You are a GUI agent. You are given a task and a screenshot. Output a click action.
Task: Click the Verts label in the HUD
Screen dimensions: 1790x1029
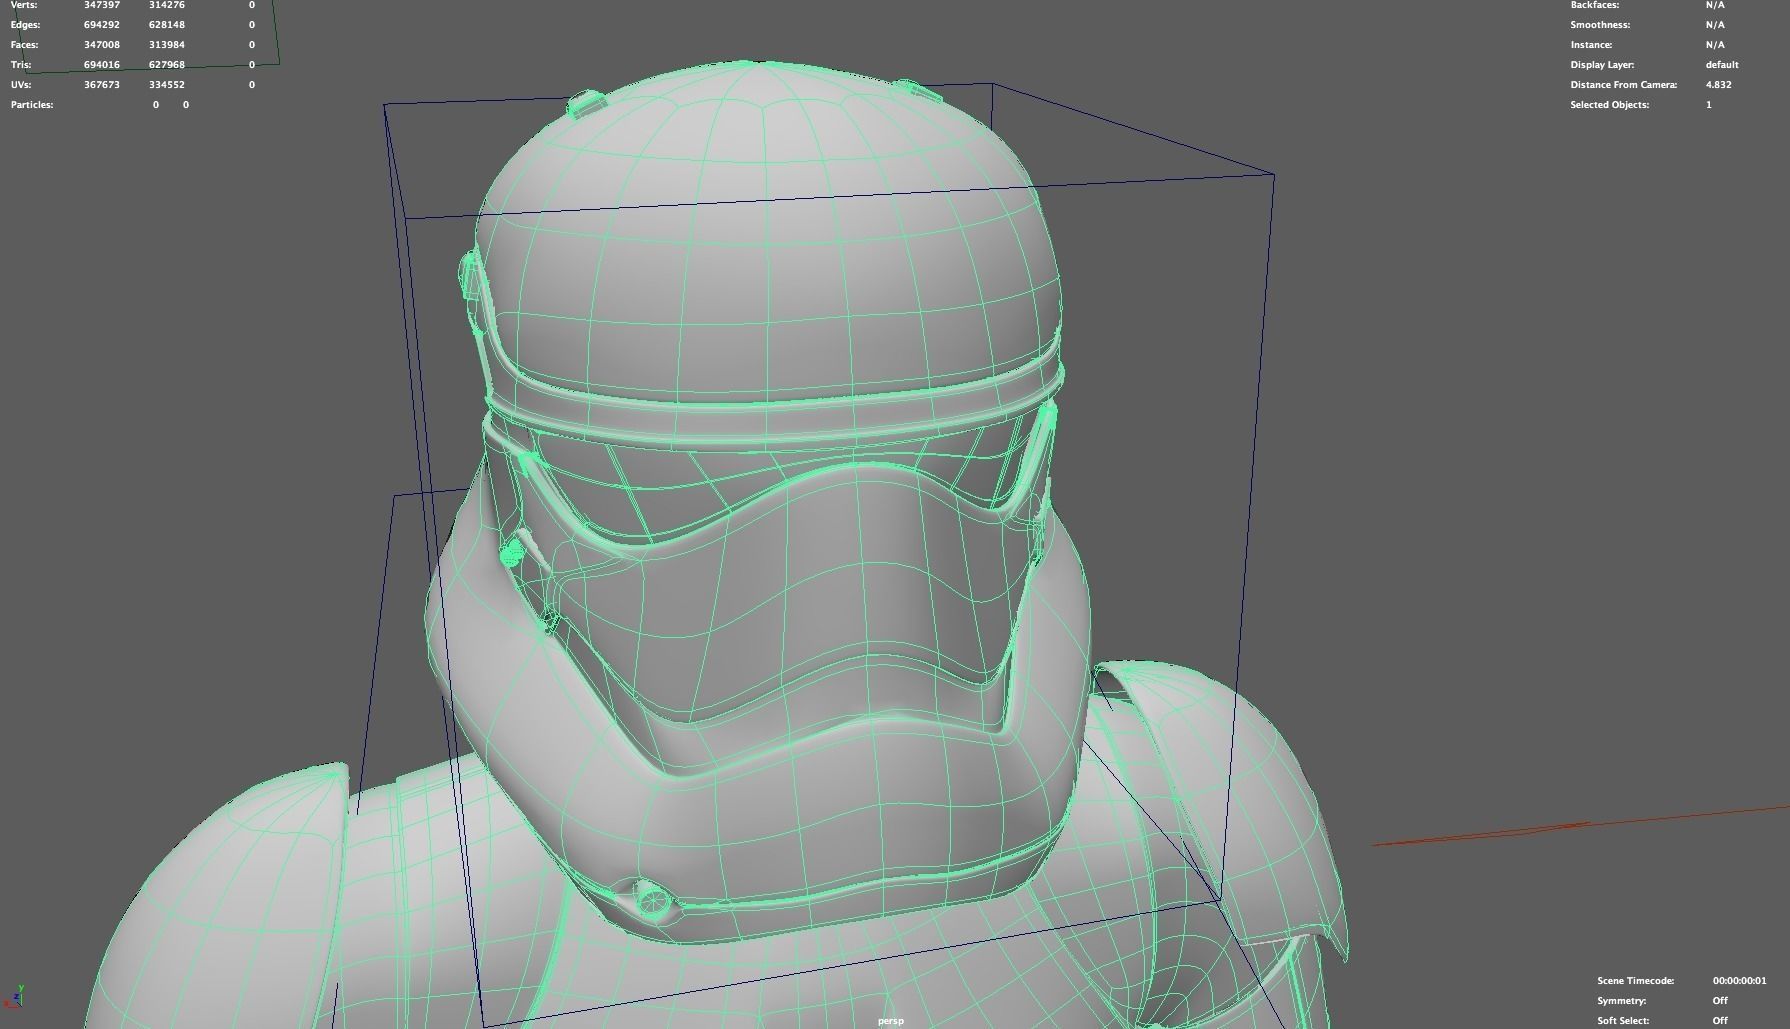[x=24, y=5]
